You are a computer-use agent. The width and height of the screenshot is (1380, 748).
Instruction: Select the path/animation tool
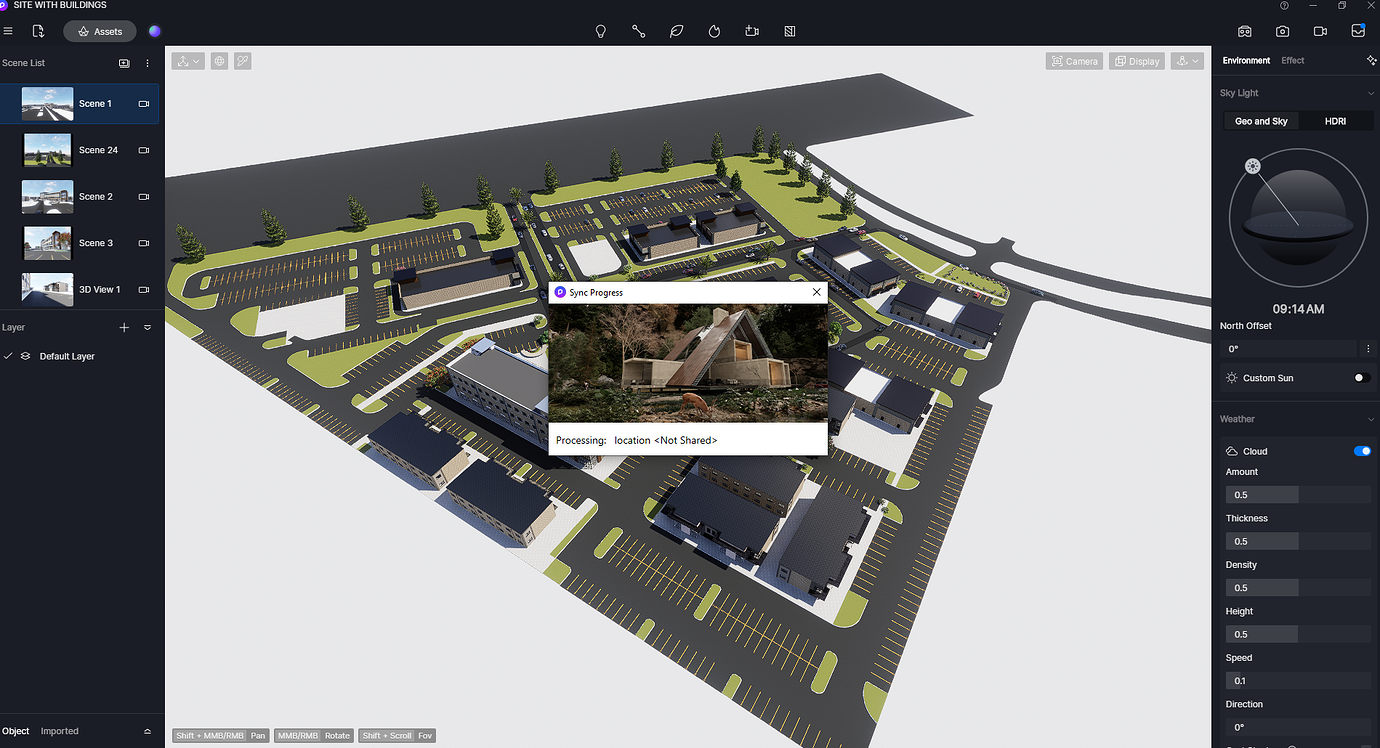639,31
